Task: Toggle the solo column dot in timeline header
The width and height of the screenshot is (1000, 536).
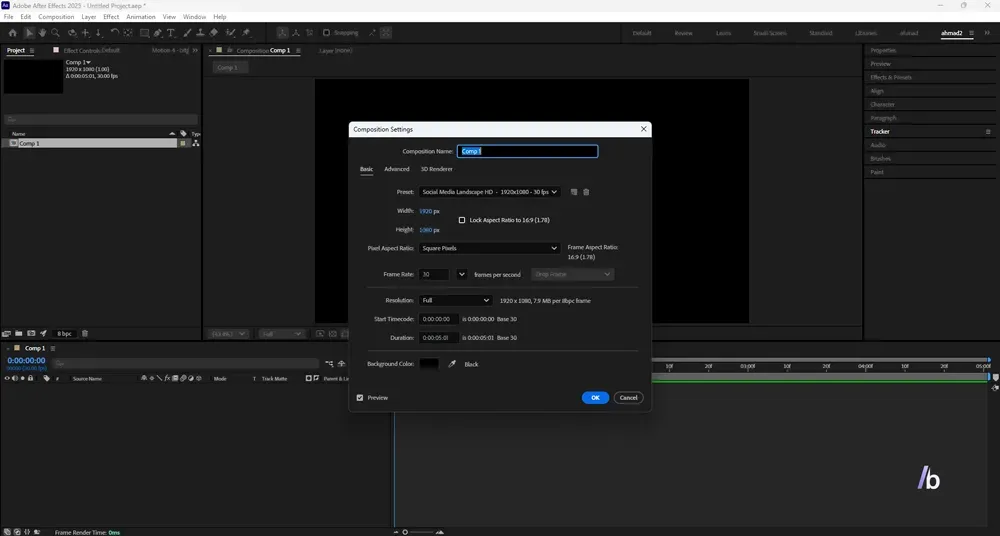Action: click(22, 378)
